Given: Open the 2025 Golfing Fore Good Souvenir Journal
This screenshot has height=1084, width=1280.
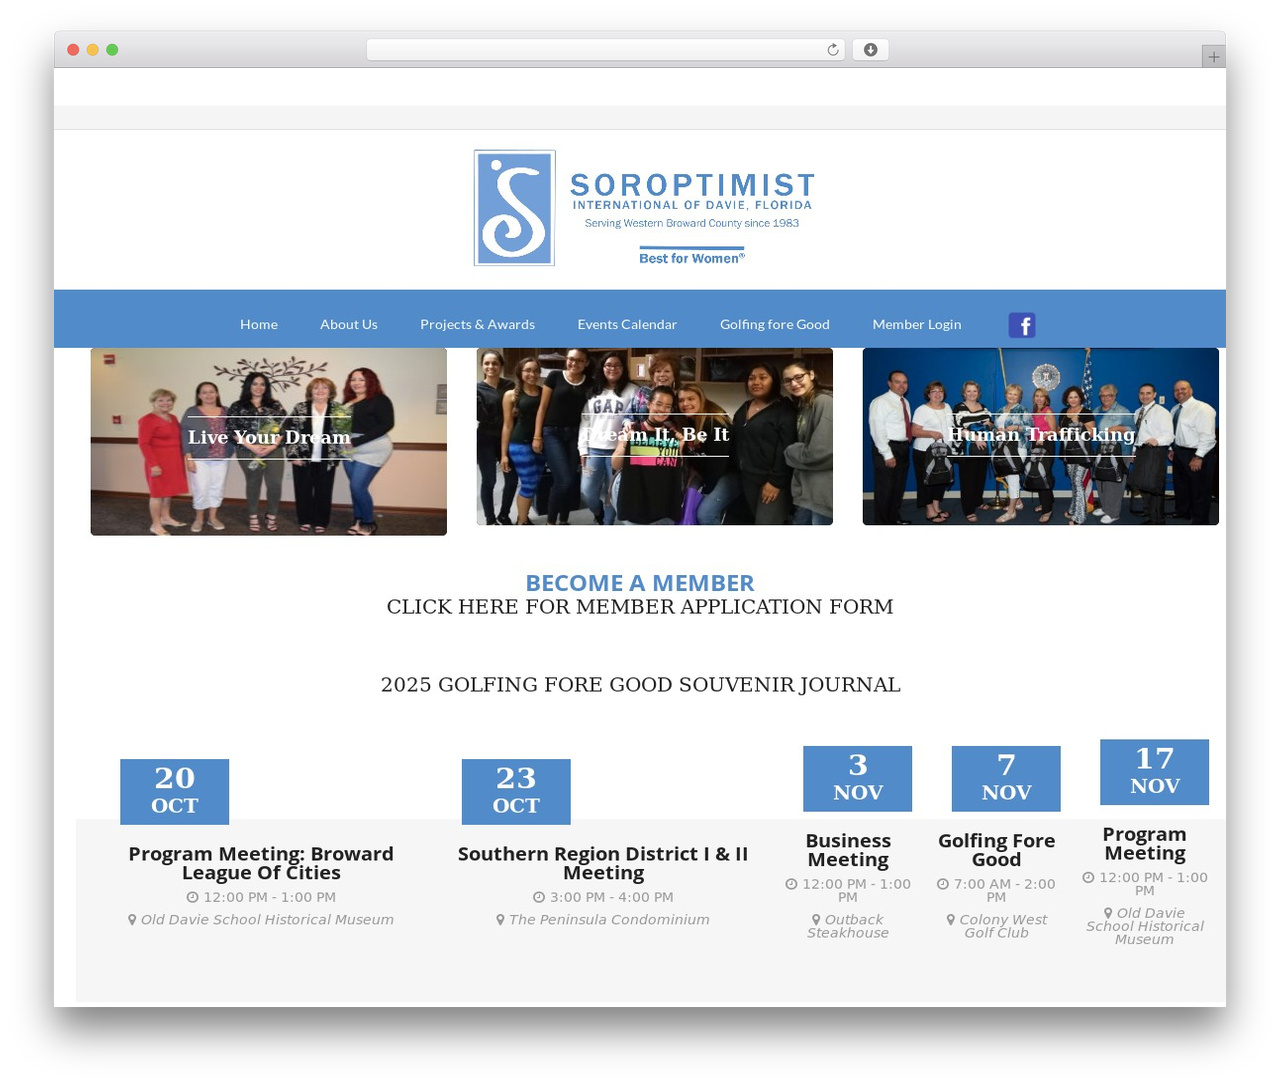Looking at the screenshot, I should [x=640, y=685].
